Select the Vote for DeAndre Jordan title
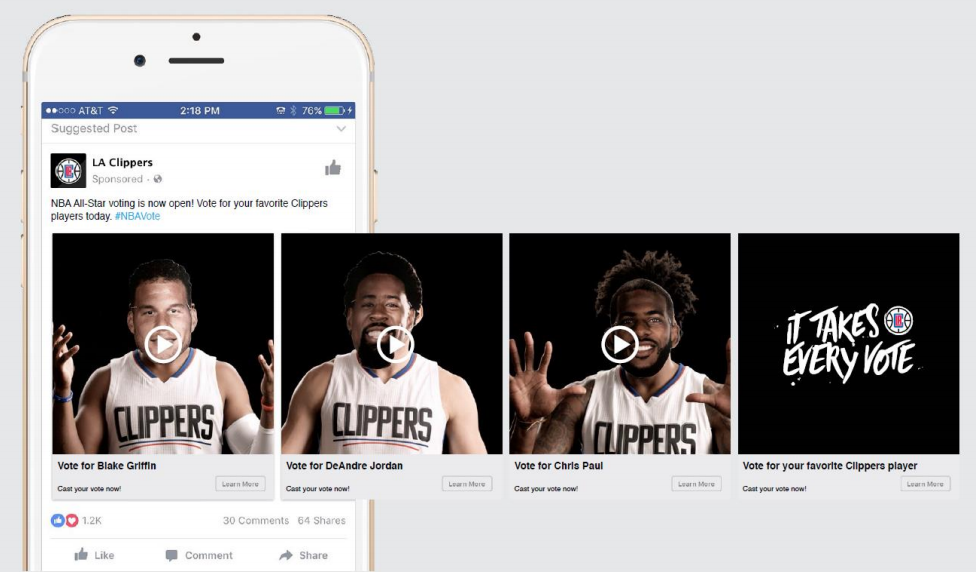This screenshot has width=976, height=572. [x=344, y=466]
